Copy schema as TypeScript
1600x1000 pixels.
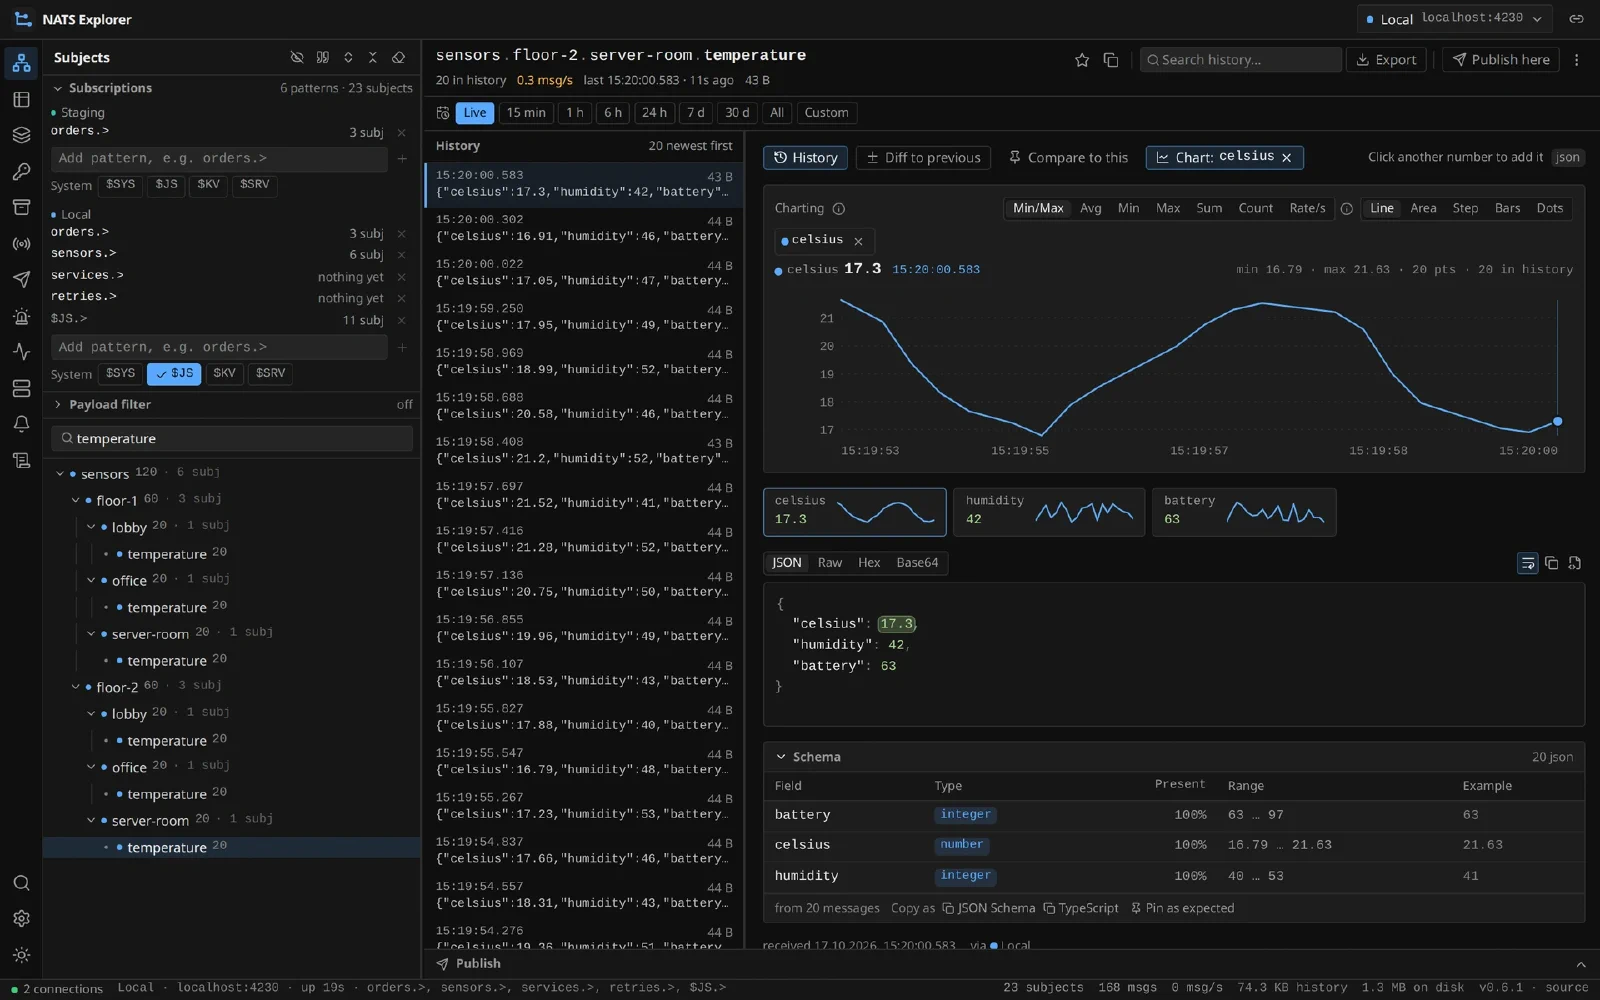1081,908
